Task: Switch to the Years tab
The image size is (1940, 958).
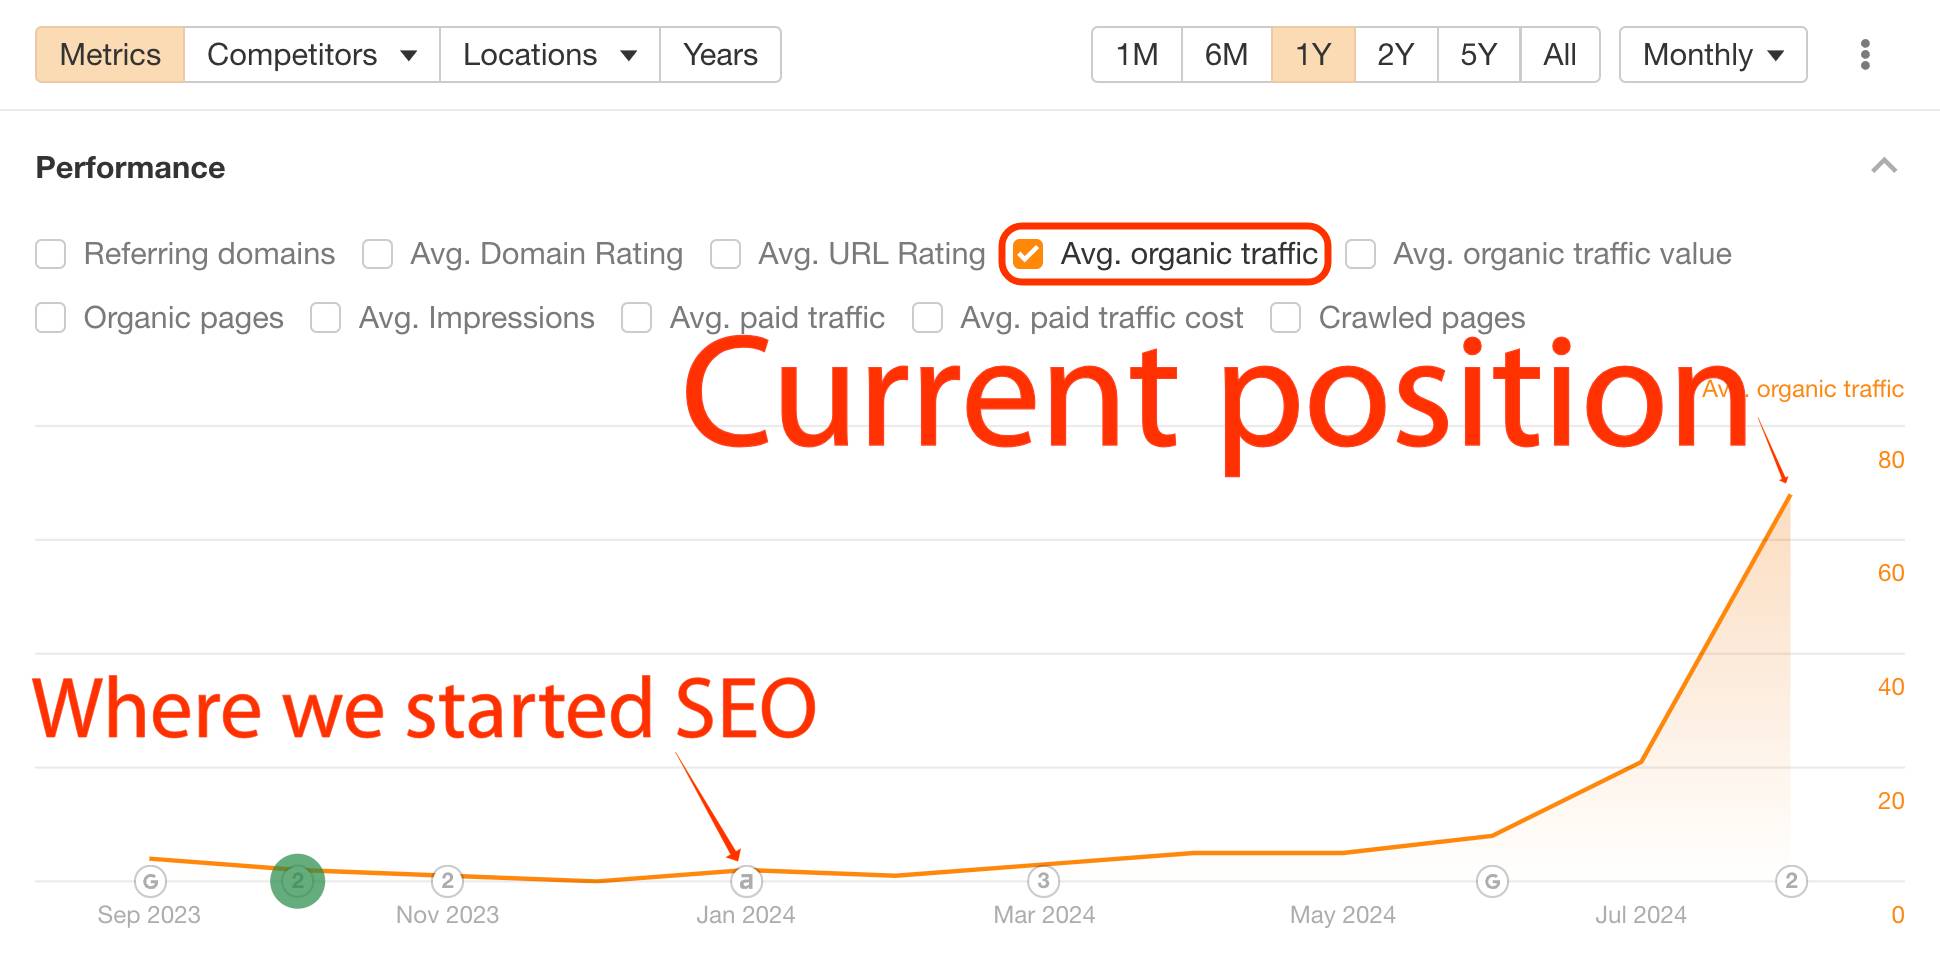Action: click(720, 55)
